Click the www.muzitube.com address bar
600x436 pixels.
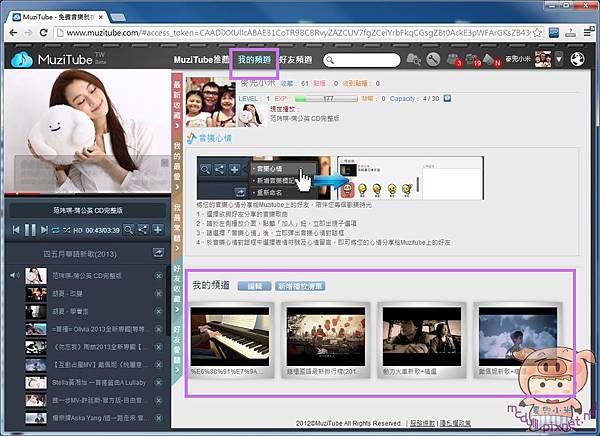click(x=298, y=33)
